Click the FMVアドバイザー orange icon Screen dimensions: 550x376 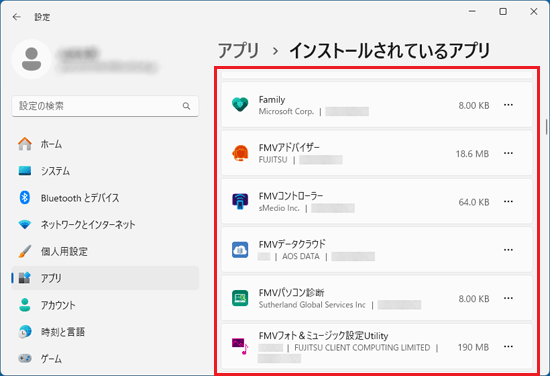pyautogui.click(x=240, y=153)
